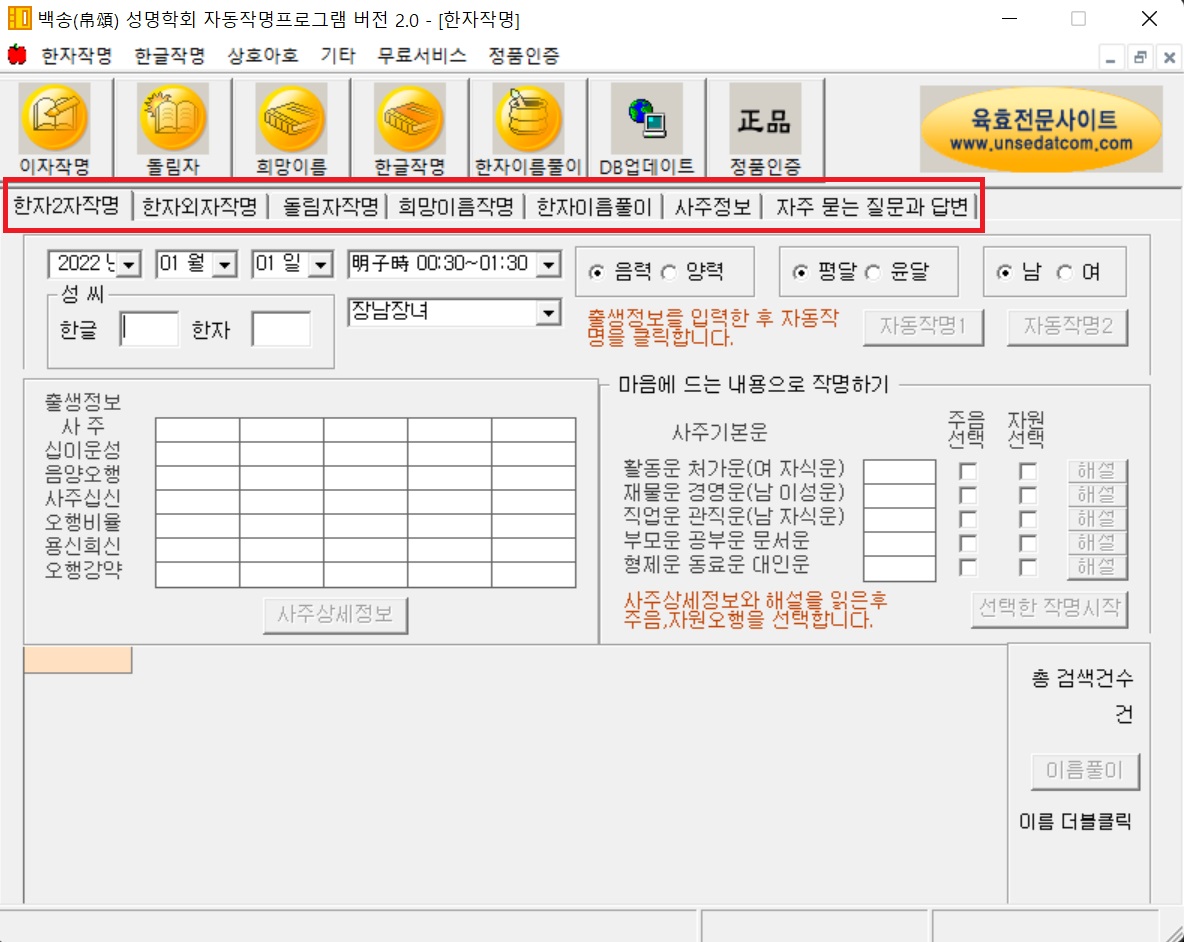Select the 양력 radio button
This screenshot has width=1184, height=942.
669,272
